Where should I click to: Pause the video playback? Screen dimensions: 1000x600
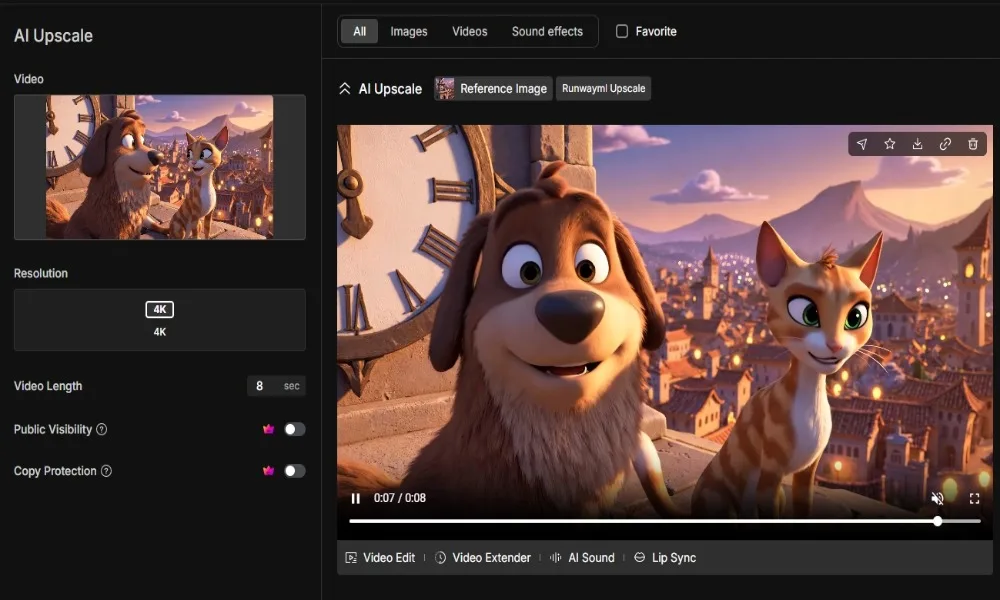(356, 498)
